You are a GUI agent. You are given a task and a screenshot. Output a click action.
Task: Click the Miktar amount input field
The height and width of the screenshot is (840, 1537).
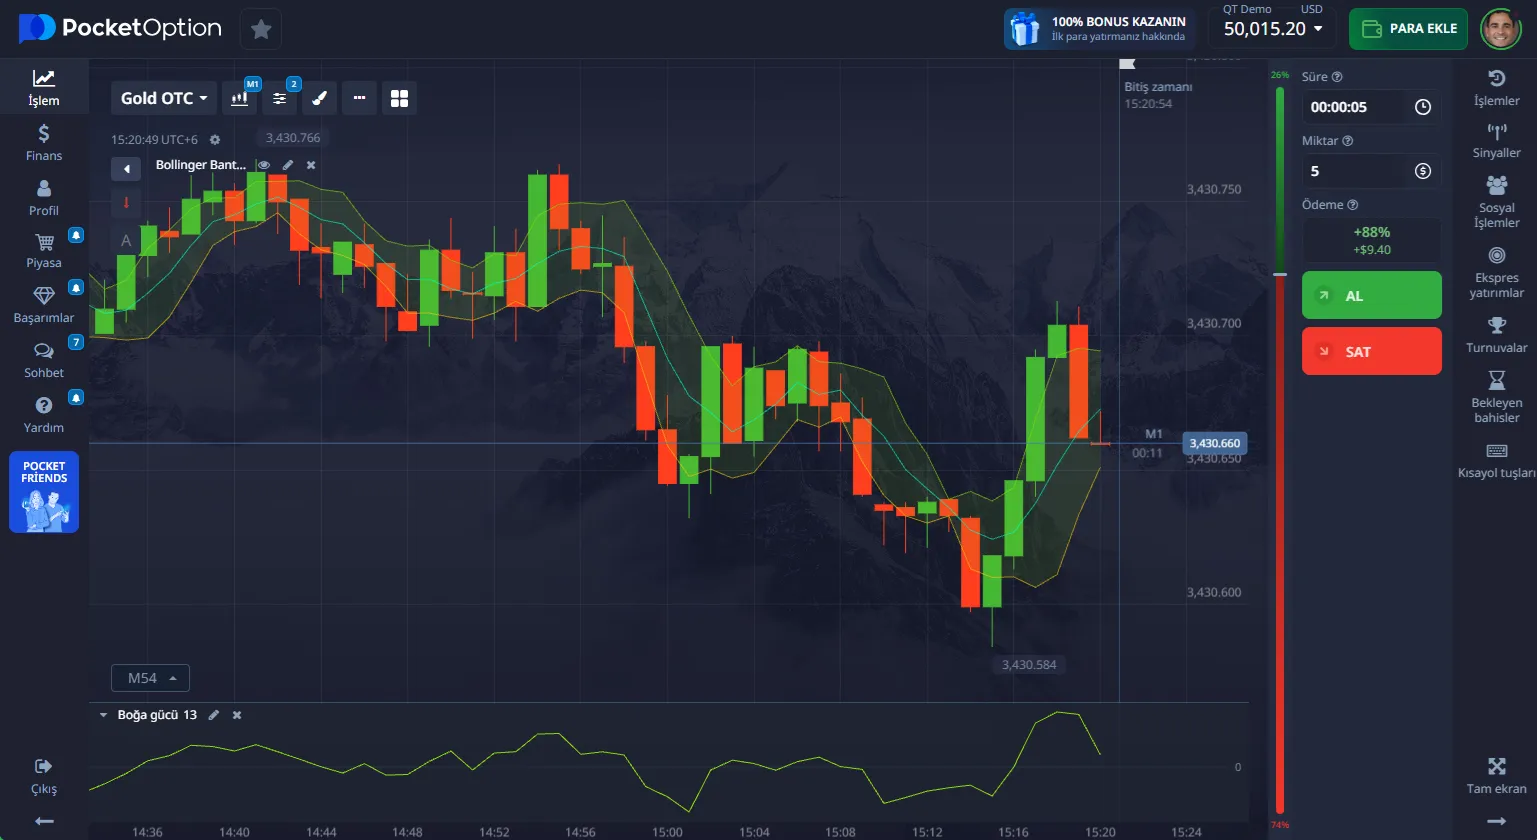(1355, 171)
